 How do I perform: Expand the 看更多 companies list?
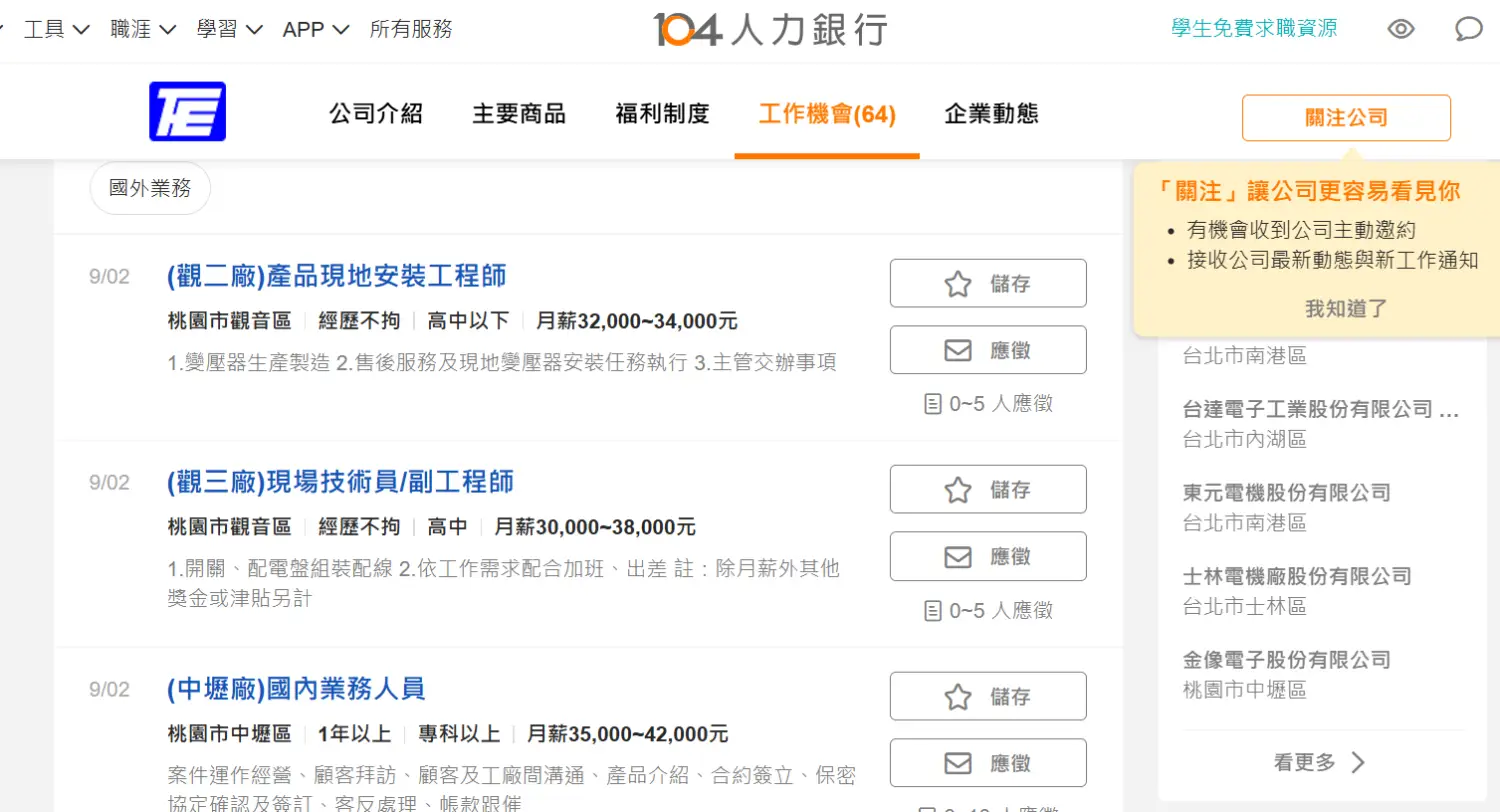coord(1320,762)
